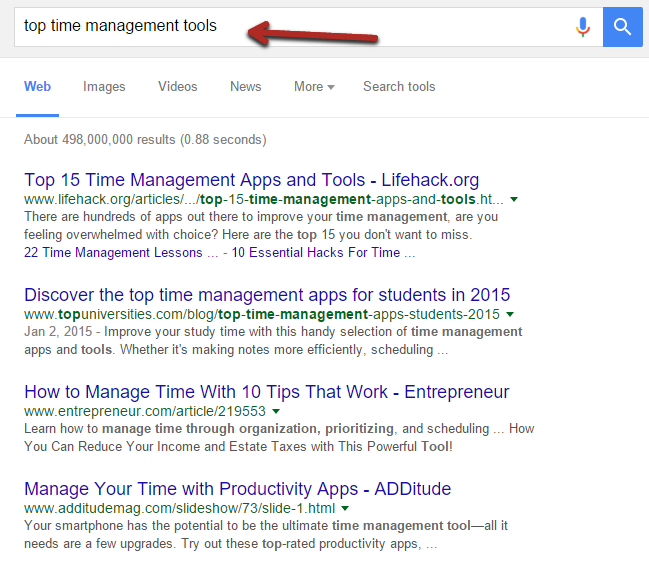Open the dropdown arrow beside lifehack.org URL
Screen dimensions: 649x562
coord(514,199)
